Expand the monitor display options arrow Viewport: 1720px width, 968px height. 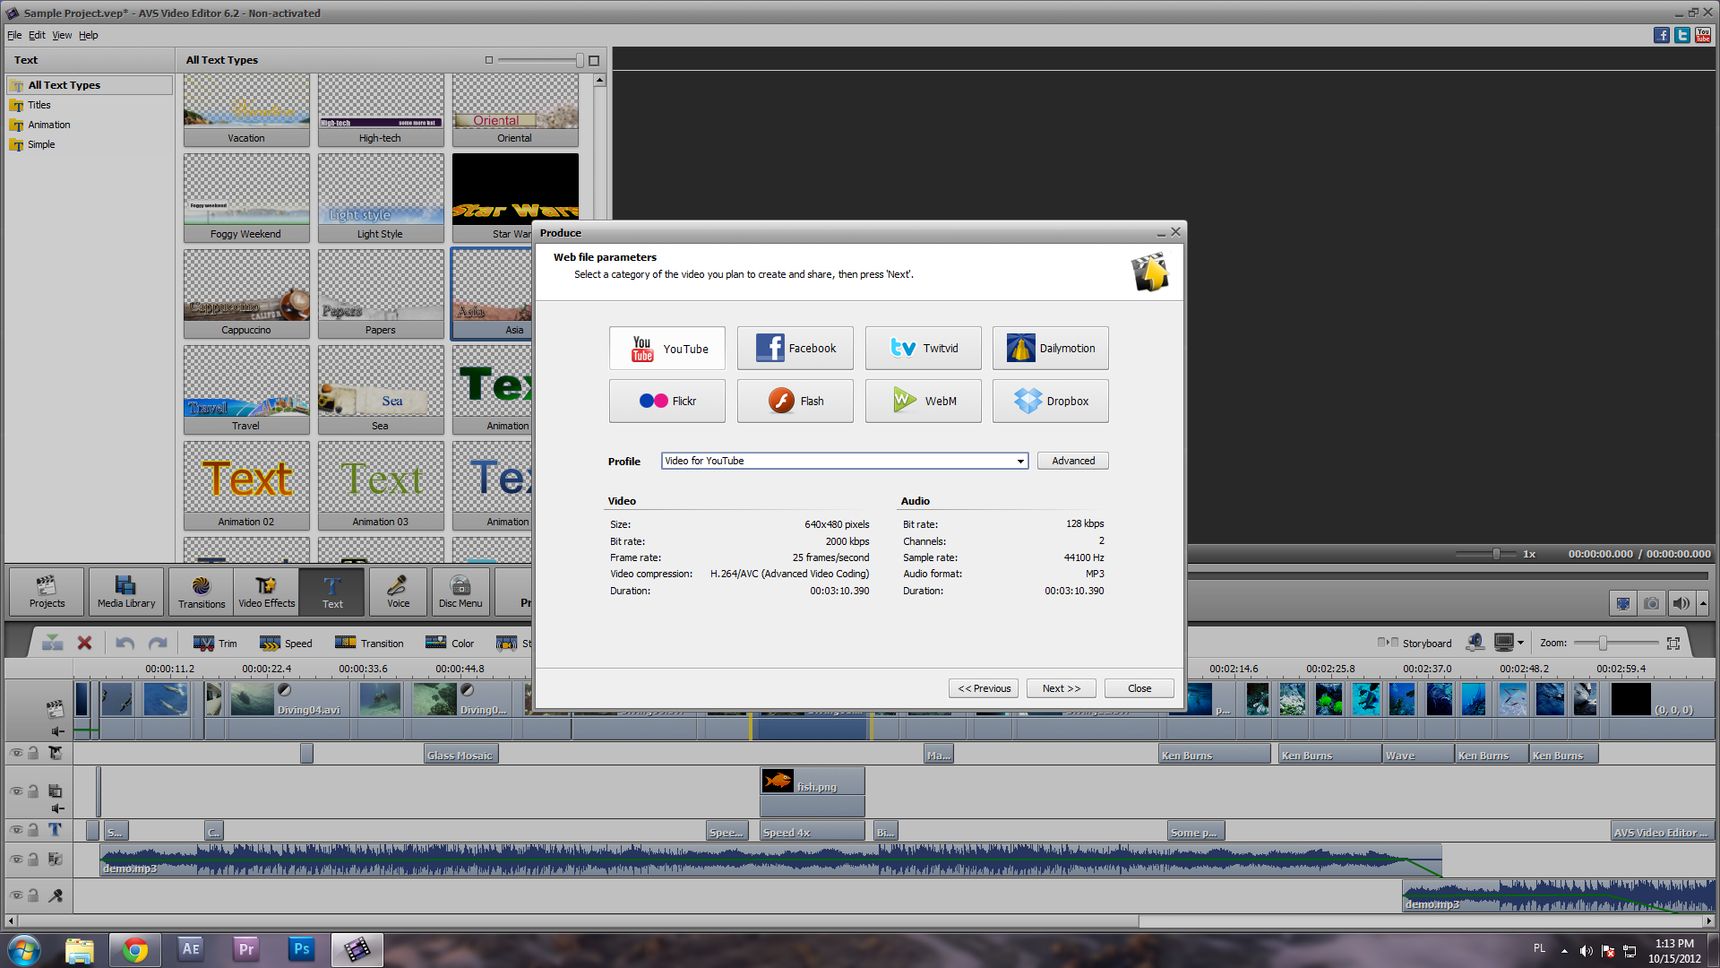1520,643
